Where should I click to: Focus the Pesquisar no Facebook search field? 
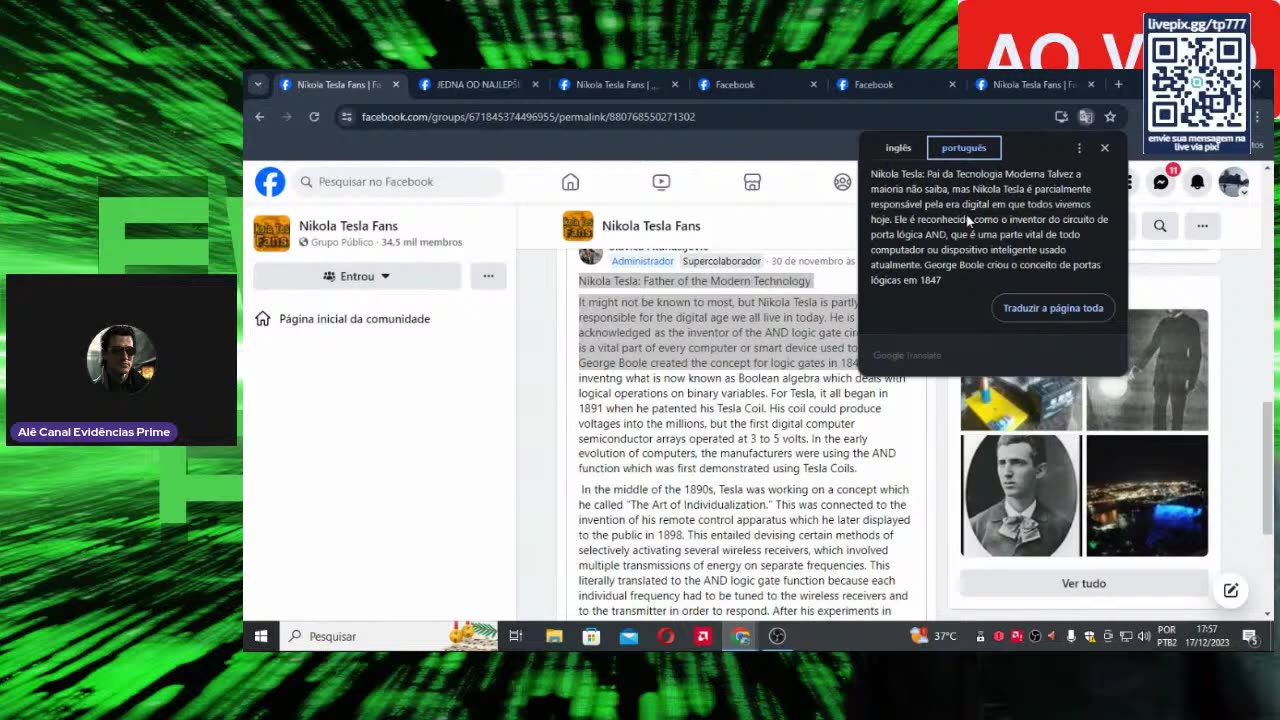(x=399, y=182)
